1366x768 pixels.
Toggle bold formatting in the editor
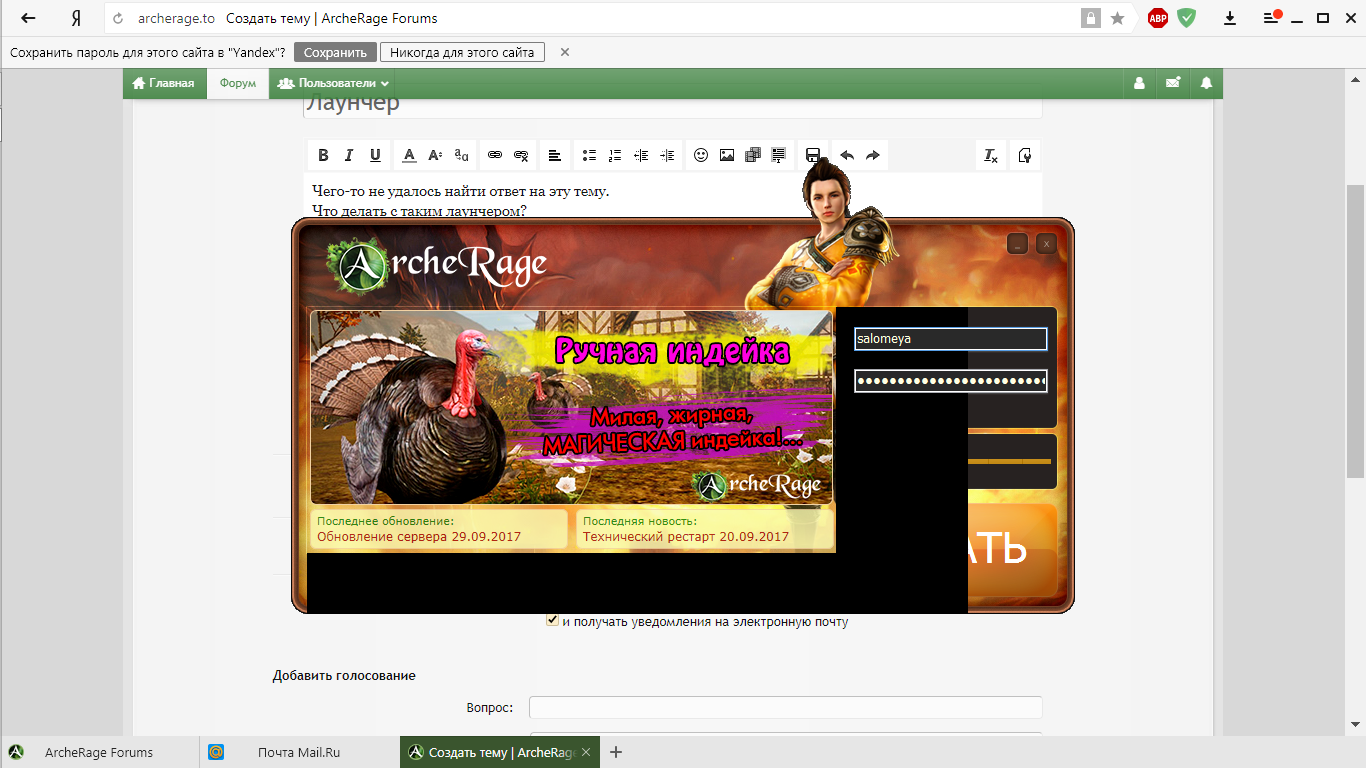click(323, 155)
